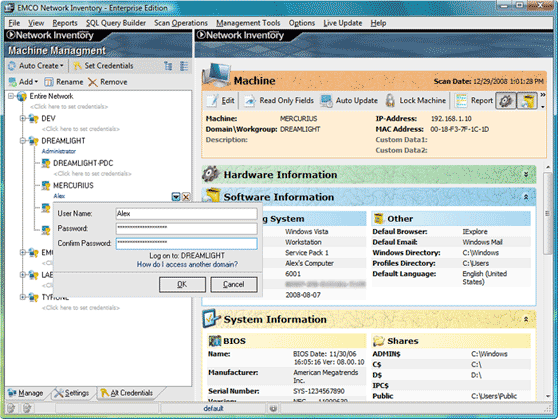558x419 pixels.
Task: Expand the TYRONE domain node
Action: point(23,297)
